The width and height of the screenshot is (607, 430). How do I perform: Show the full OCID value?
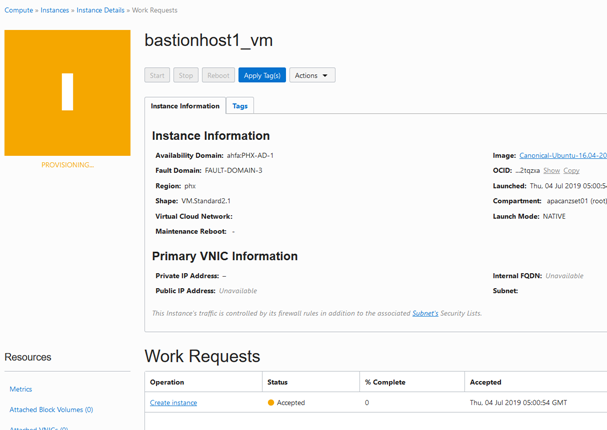tap(551, 171)
